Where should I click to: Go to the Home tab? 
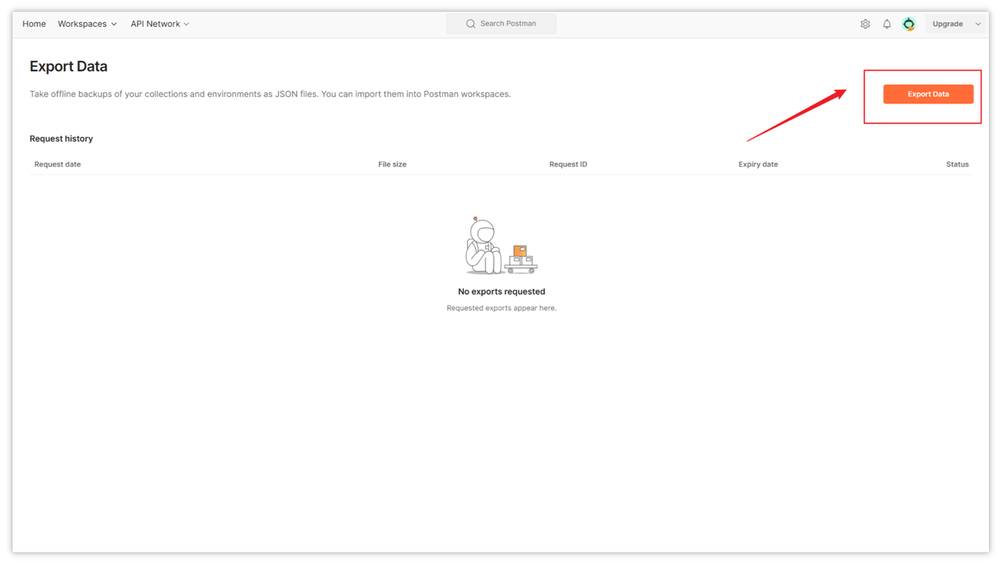tap(34, 24)
